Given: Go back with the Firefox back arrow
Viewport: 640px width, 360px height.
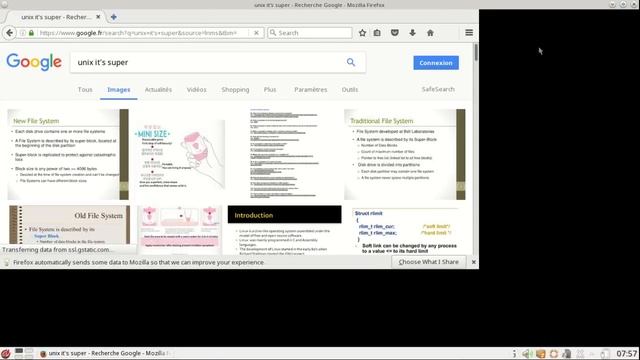Looking at the screenshot, I should pyautogui.click(x=9, y=33).
